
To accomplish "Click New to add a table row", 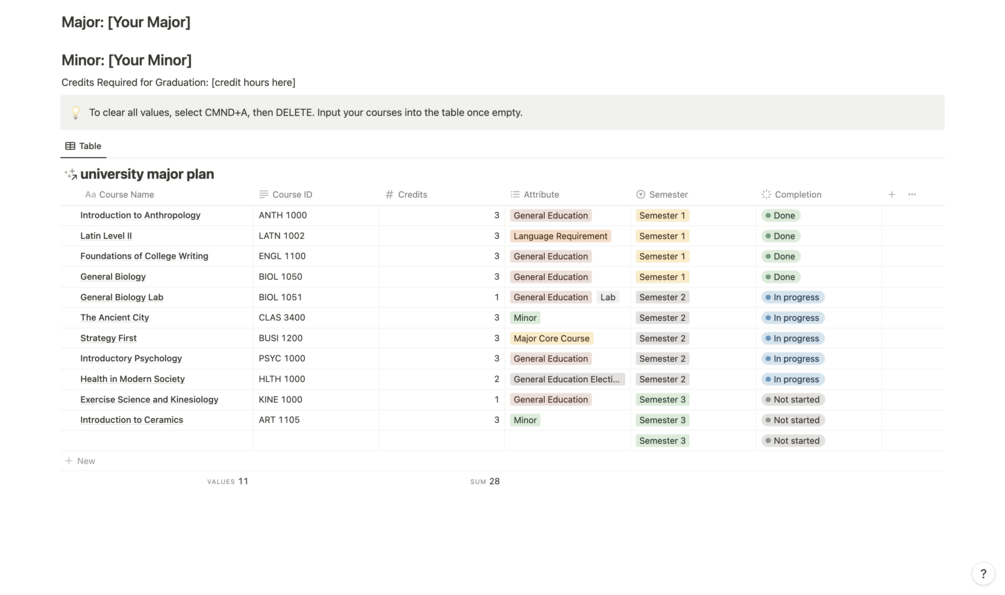I will click(x=80, y=461).
